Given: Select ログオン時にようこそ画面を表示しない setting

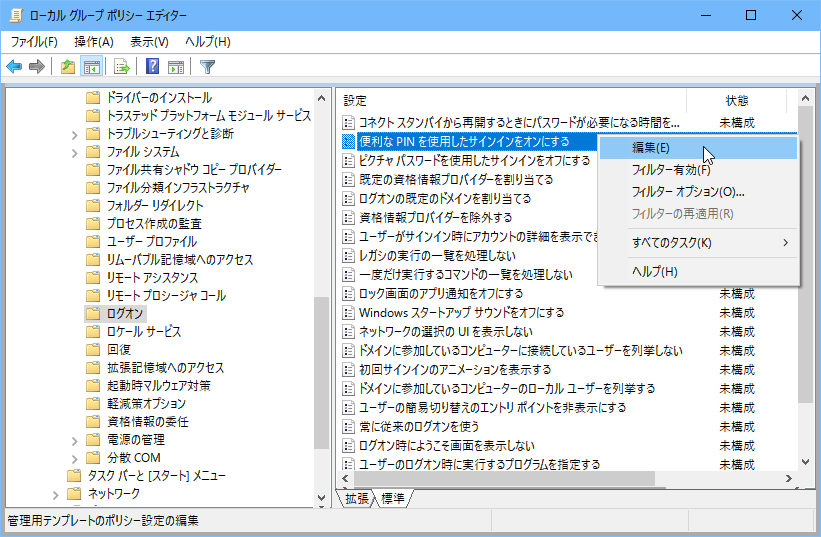Looking at the screenshot, I should coord(447,446).
